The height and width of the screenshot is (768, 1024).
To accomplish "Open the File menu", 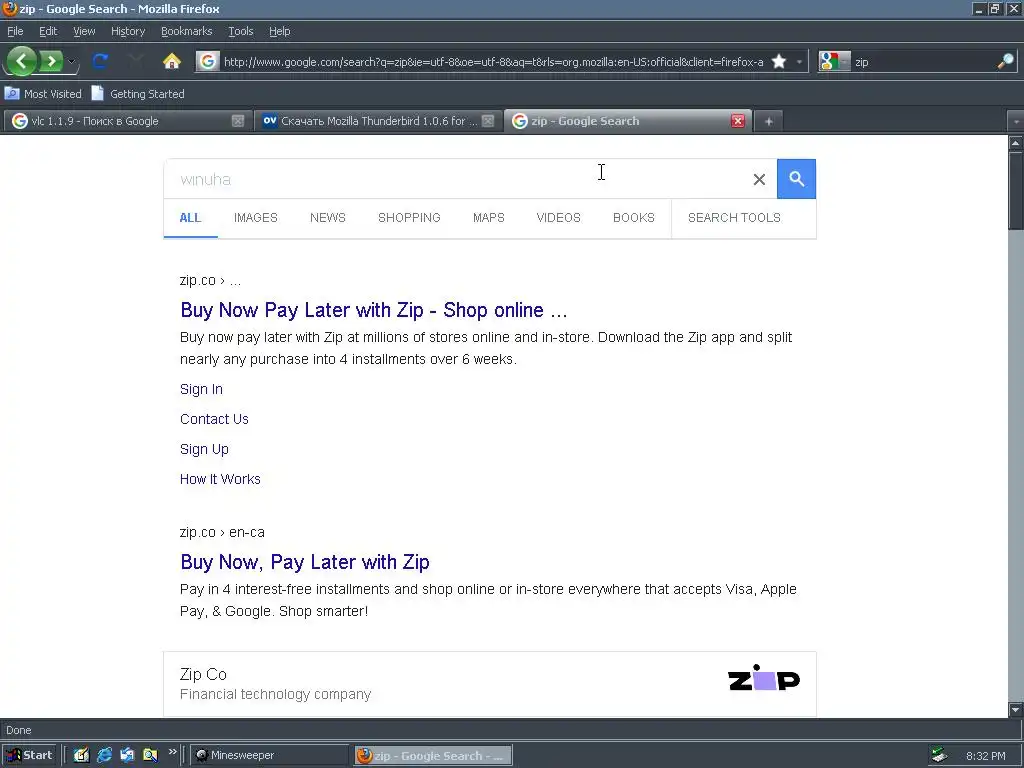I will tap(15, 31).
